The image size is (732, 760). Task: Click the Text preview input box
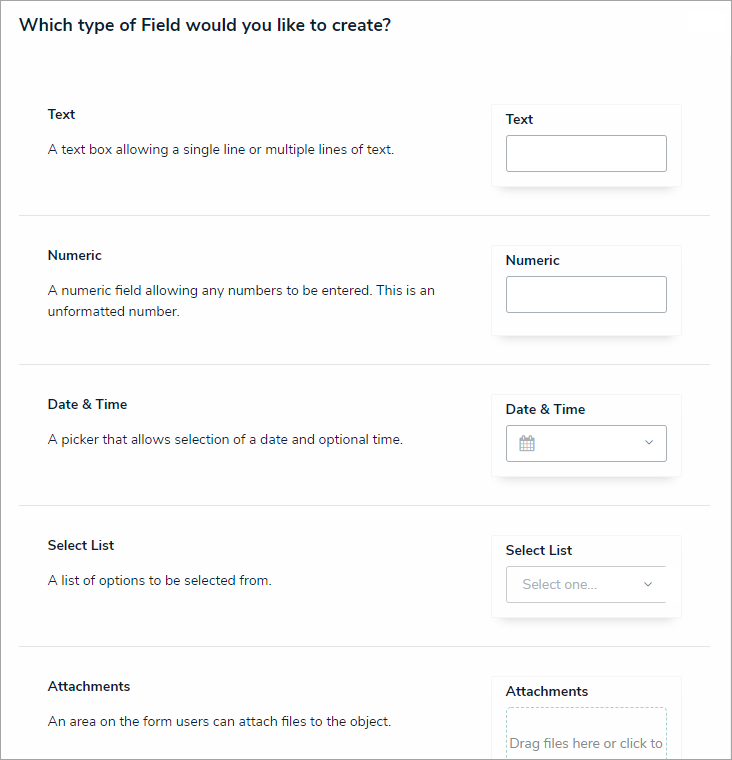(586, 154)
